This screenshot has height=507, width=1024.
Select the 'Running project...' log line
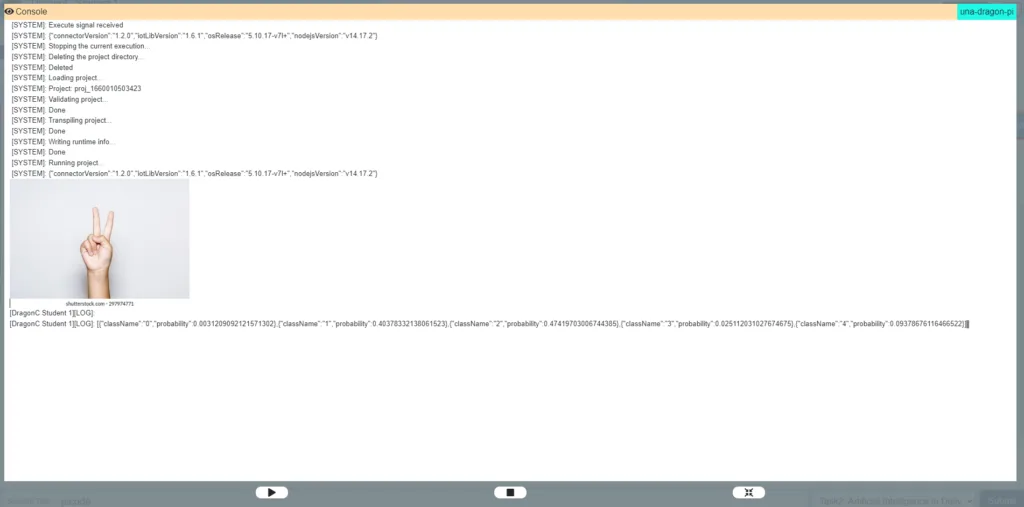[x=57, y=163]
